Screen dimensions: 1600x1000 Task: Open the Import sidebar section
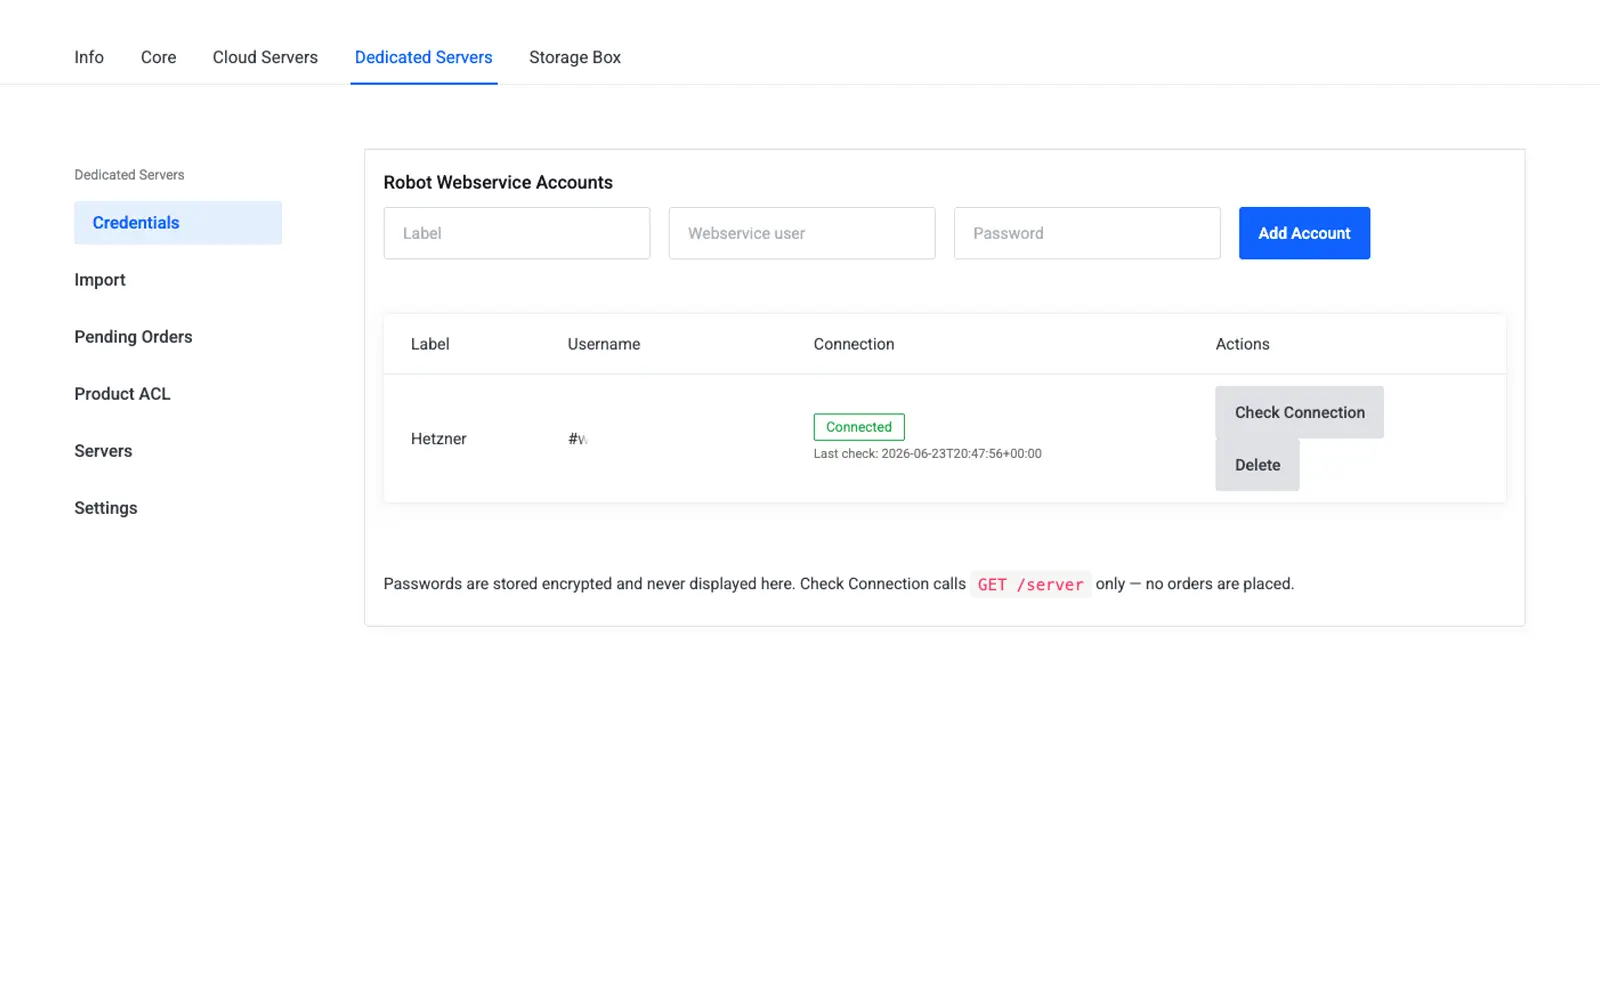pyautogui.click(x=100, y=280)
